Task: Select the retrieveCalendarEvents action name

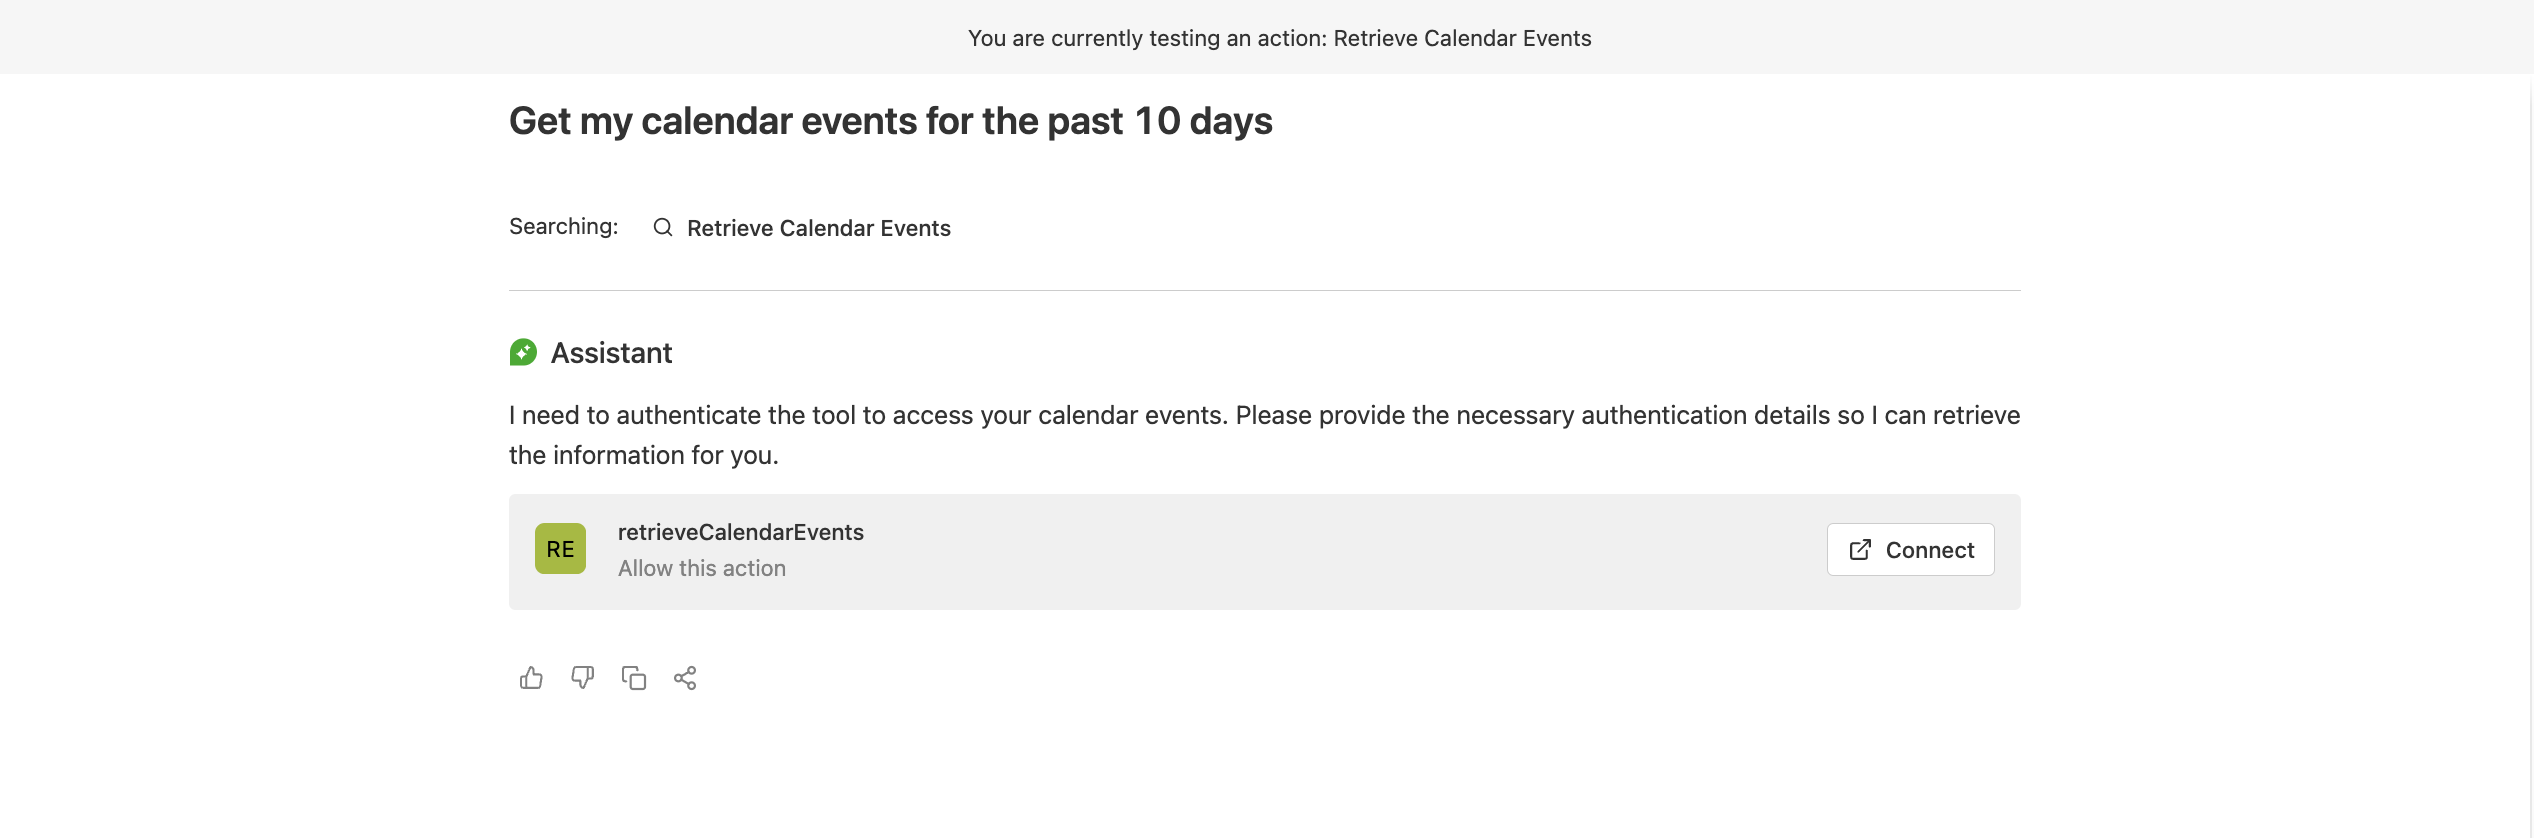Action: click(x=740, y=532)
